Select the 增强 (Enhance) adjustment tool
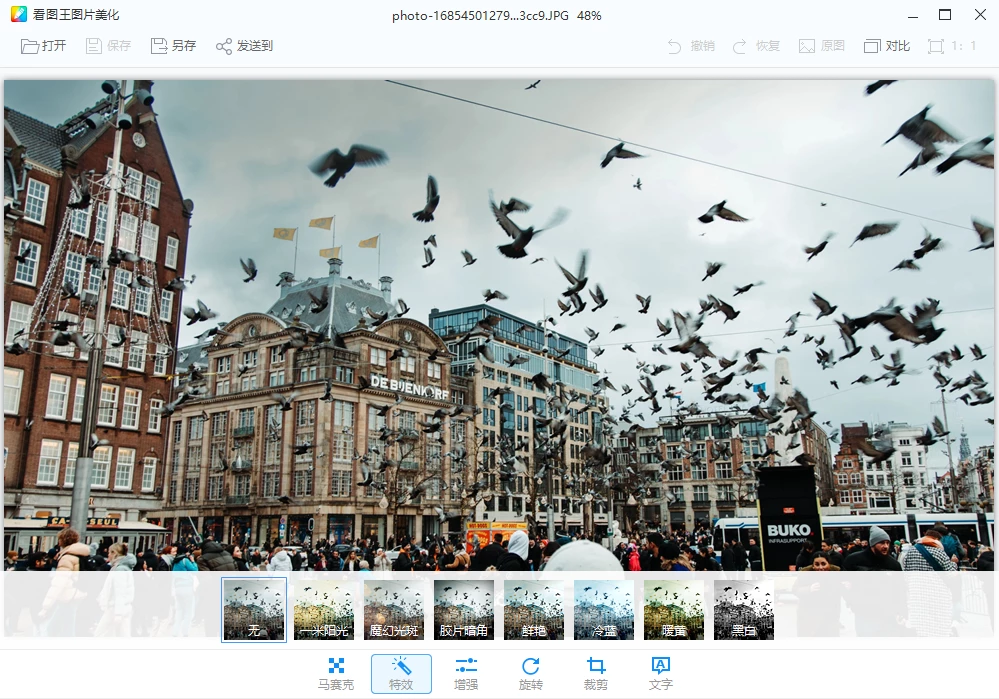999x699 pixels. tap(466, 673)
